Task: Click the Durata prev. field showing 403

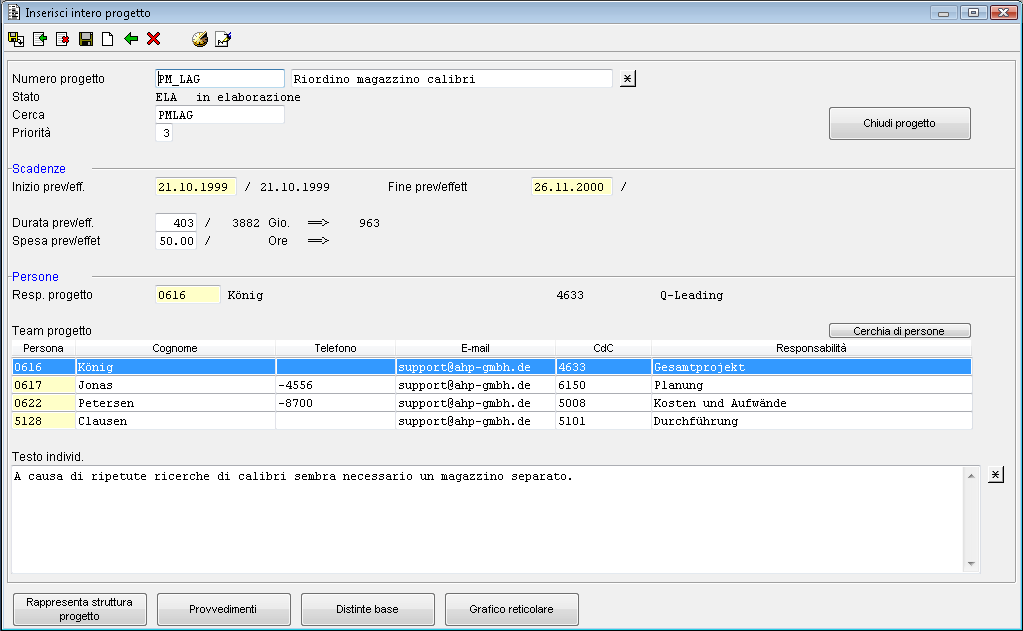Action: click(x=176, y=223)
